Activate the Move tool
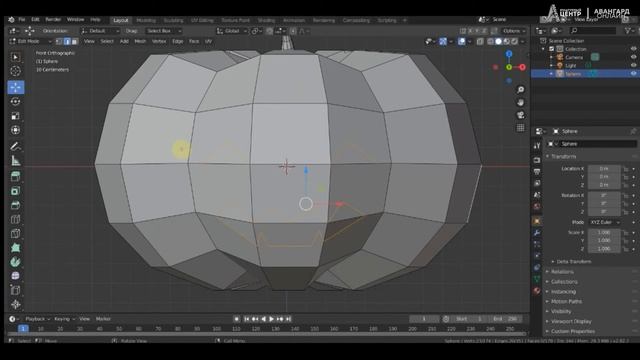This screenshot has height=360, width=640. [16, 87]
